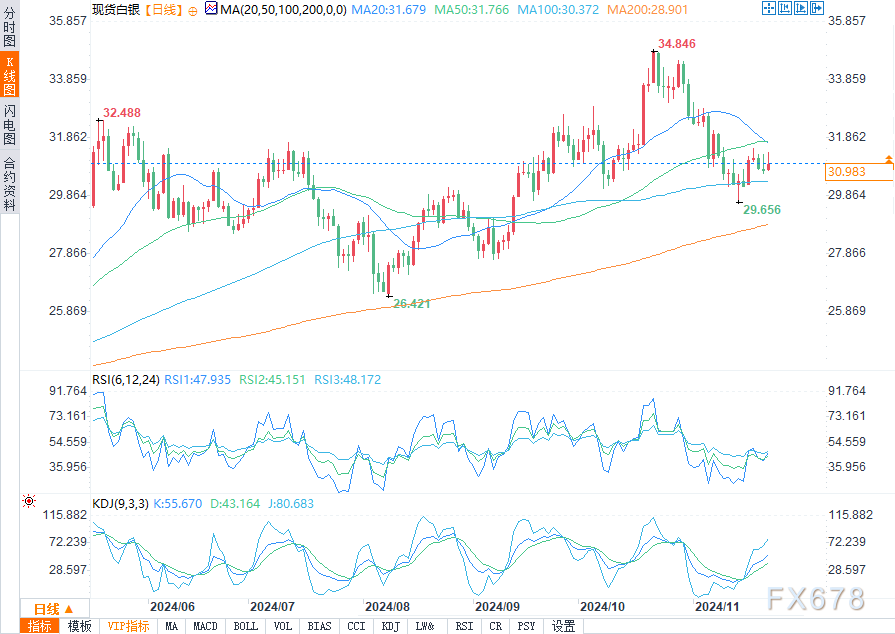This screenshot has width=895, height=634.
Task: Click the MA indicator icon before MA(20,50,100,200,0,0)
Action: 211,8
